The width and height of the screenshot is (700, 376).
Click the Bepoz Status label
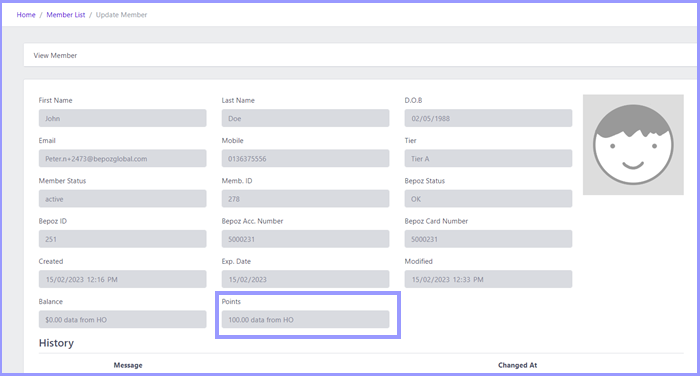(425, 181)
